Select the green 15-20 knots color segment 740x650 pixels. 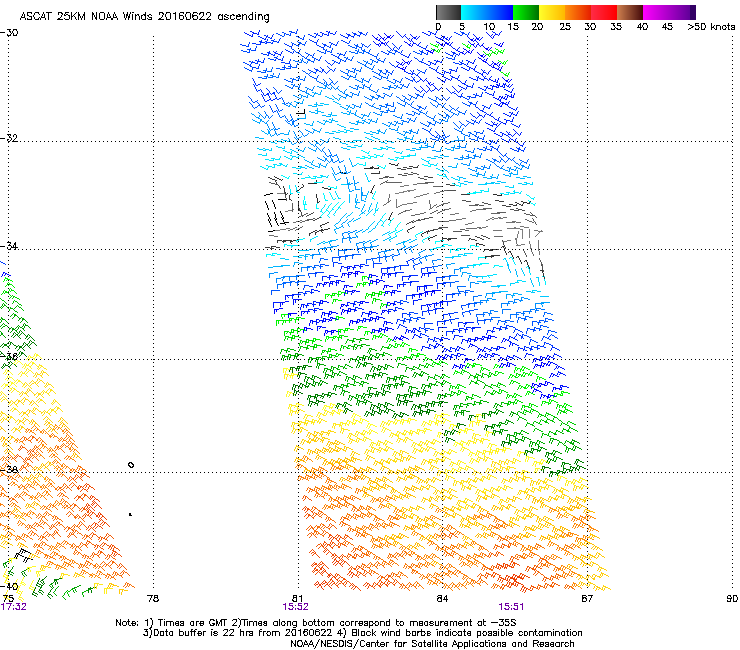pyautogui.click(x=526, y=12)
